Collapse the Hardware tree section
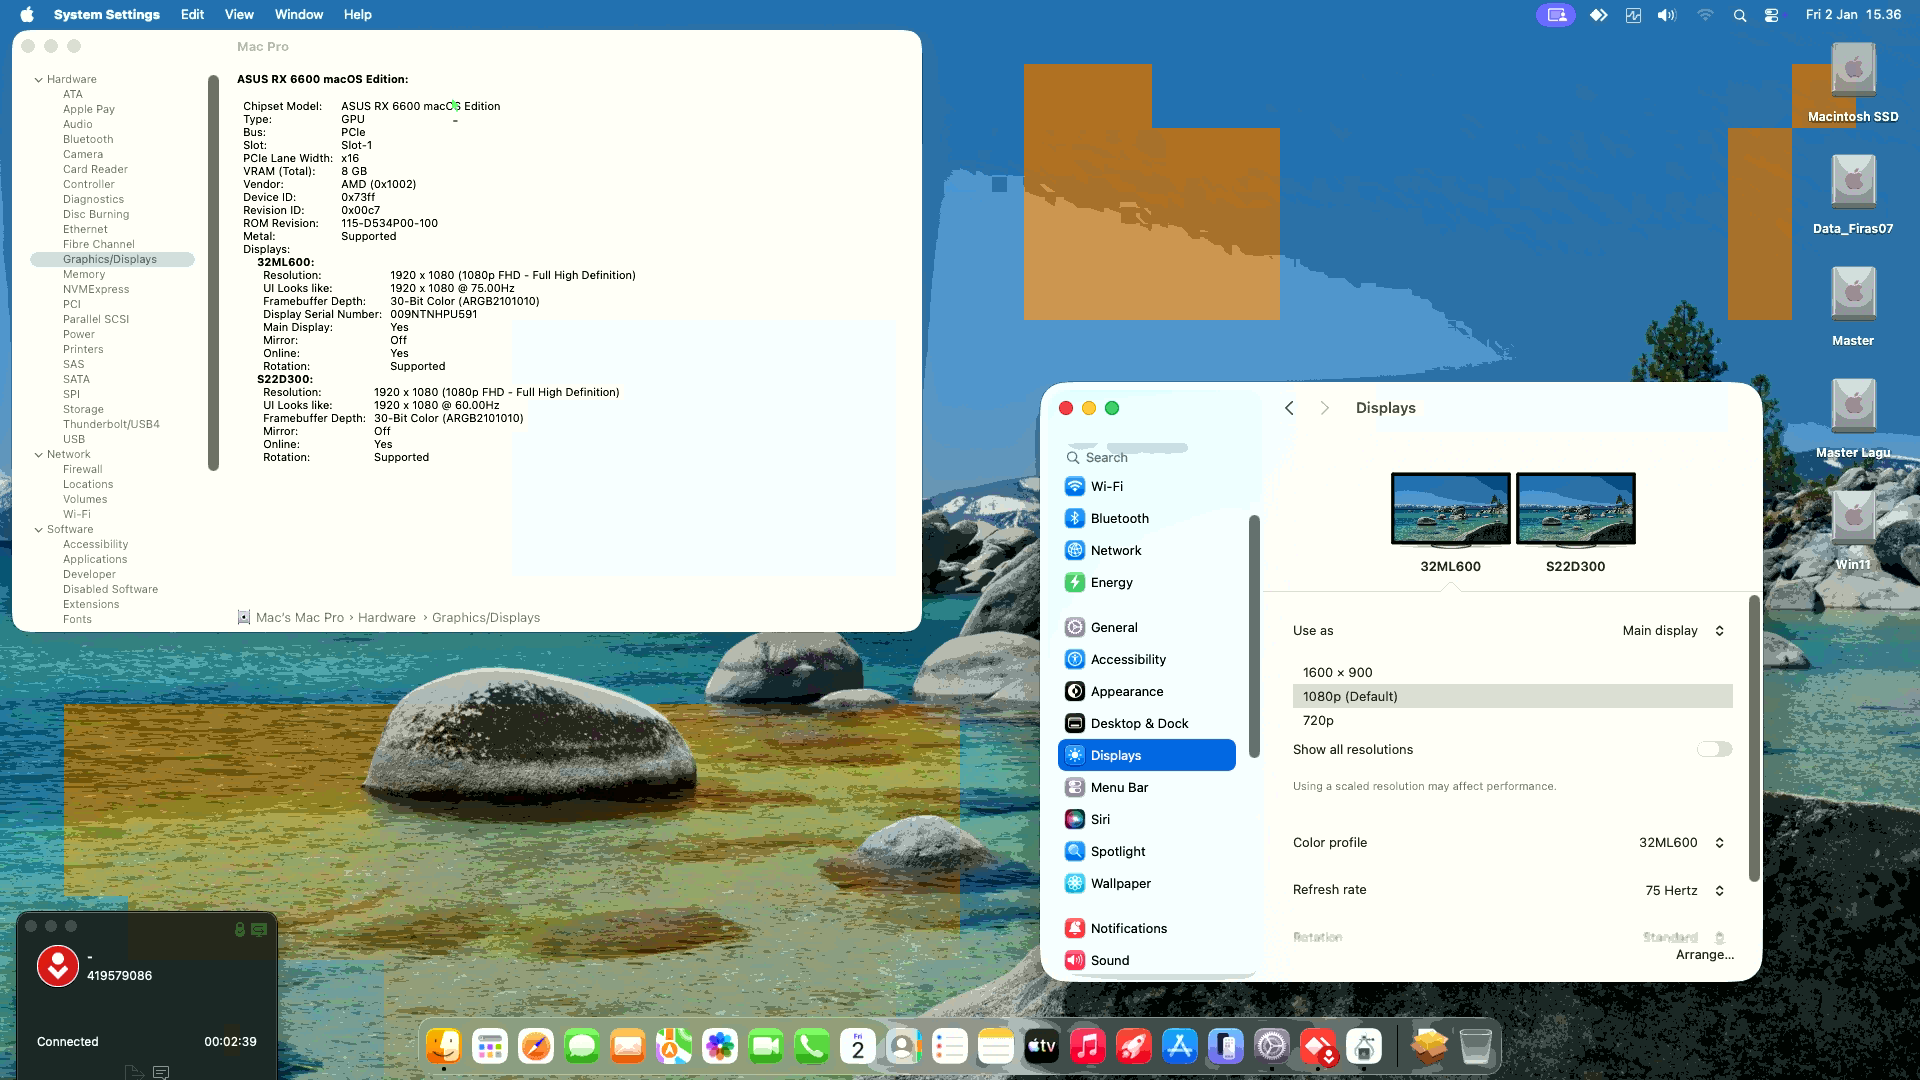This screenshot has height=1080, width=1920. tap(39, 79)
